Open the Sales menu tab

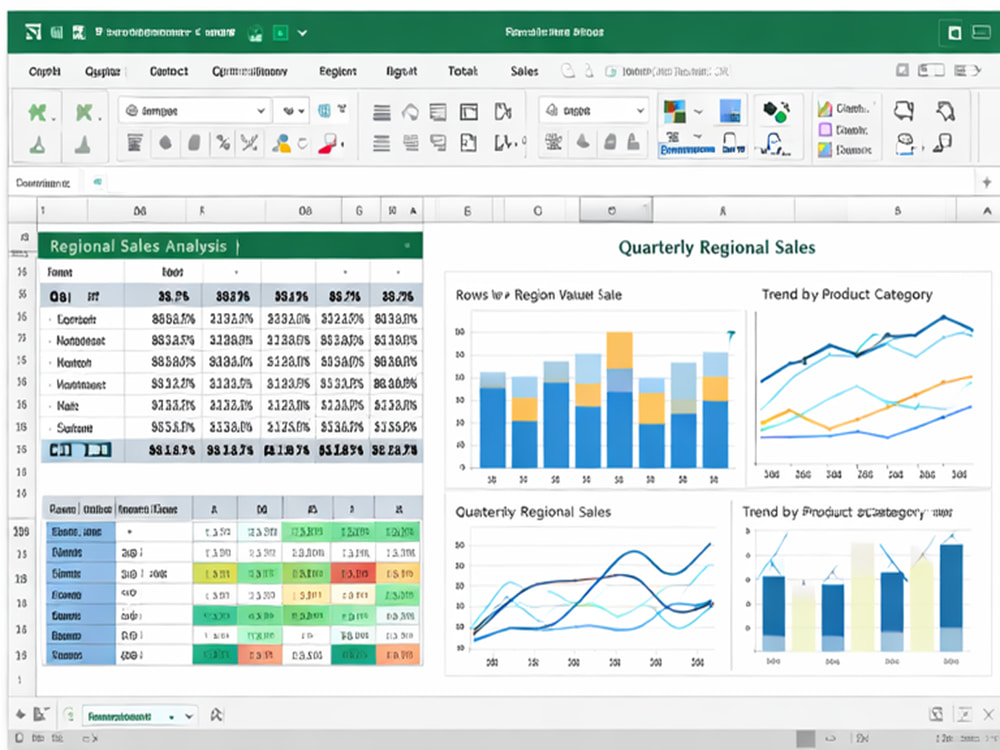click(x=524, y=71)
